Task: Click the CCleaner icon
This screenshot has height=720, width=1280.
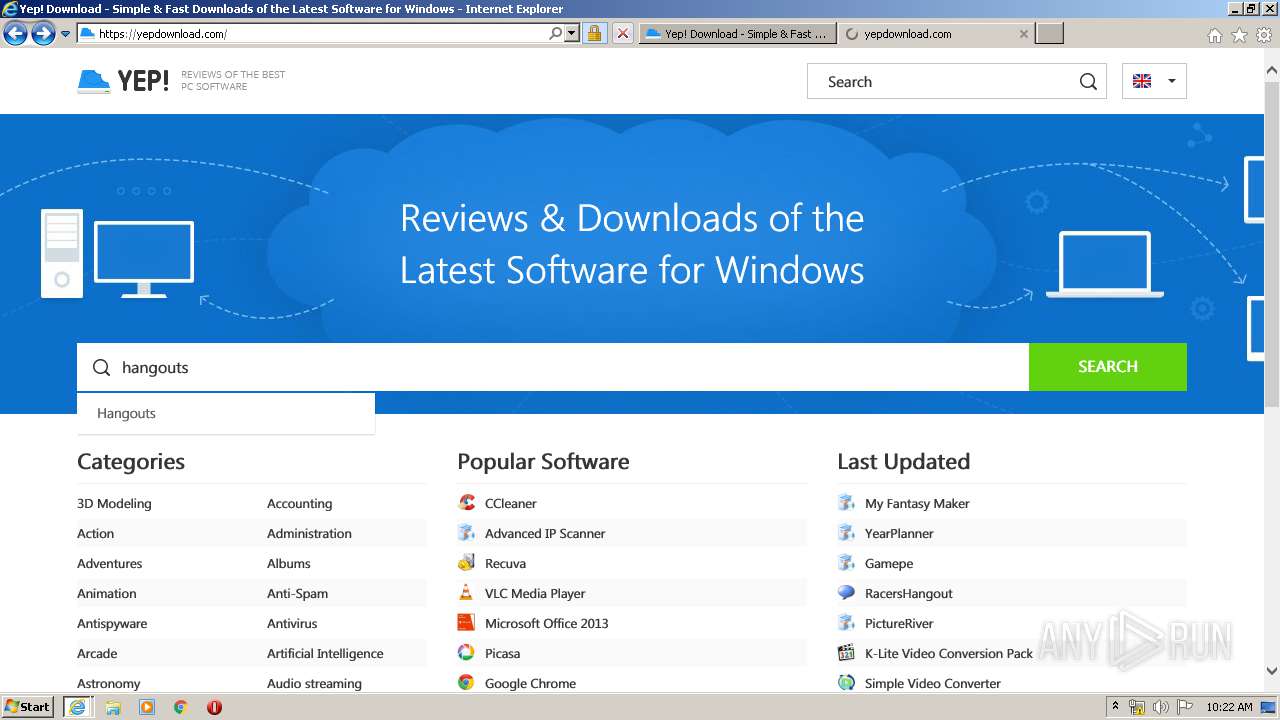Action: (466, 503)
